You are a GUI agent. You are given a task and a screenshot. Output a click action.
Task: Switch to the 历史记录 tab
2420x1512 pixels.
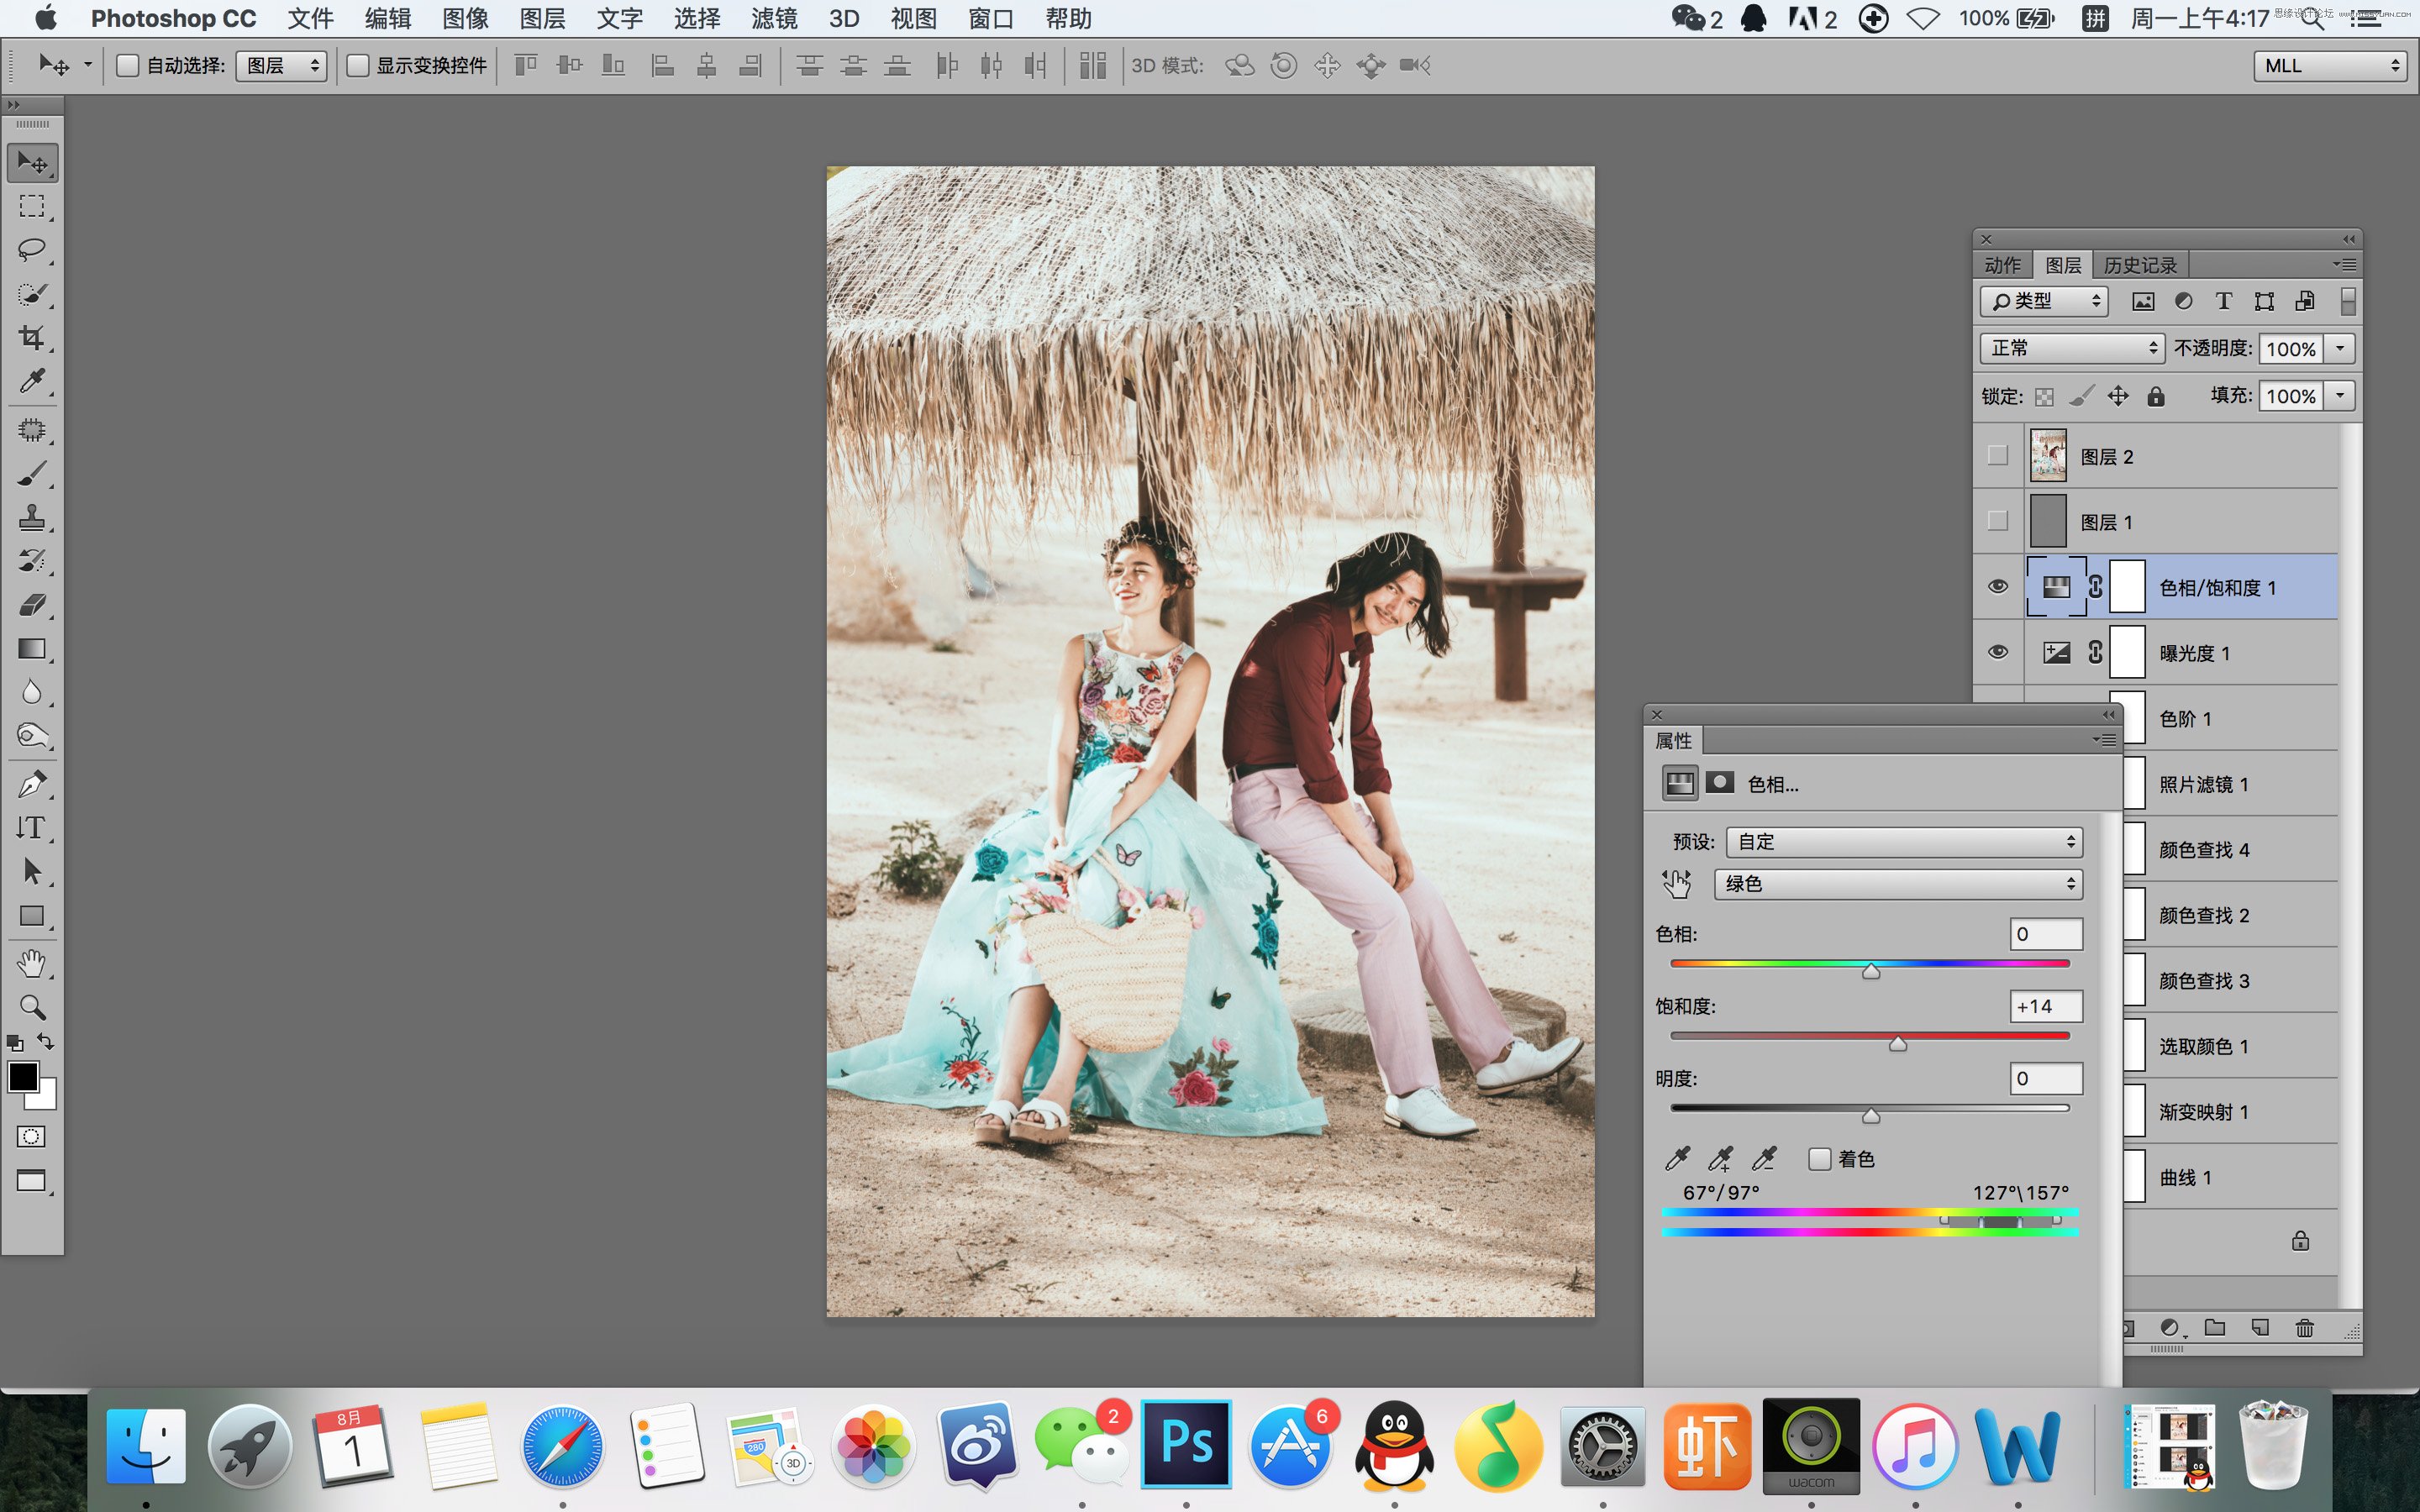(2140, 265)
